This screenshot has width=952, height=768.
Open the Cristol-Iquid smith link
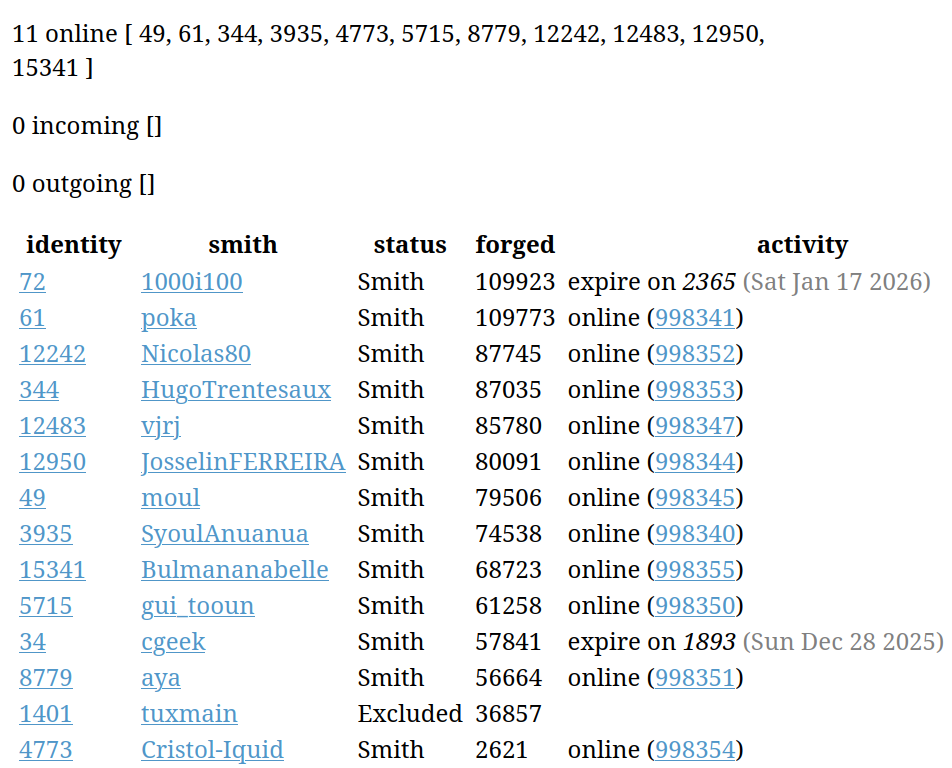pos(212,750)
